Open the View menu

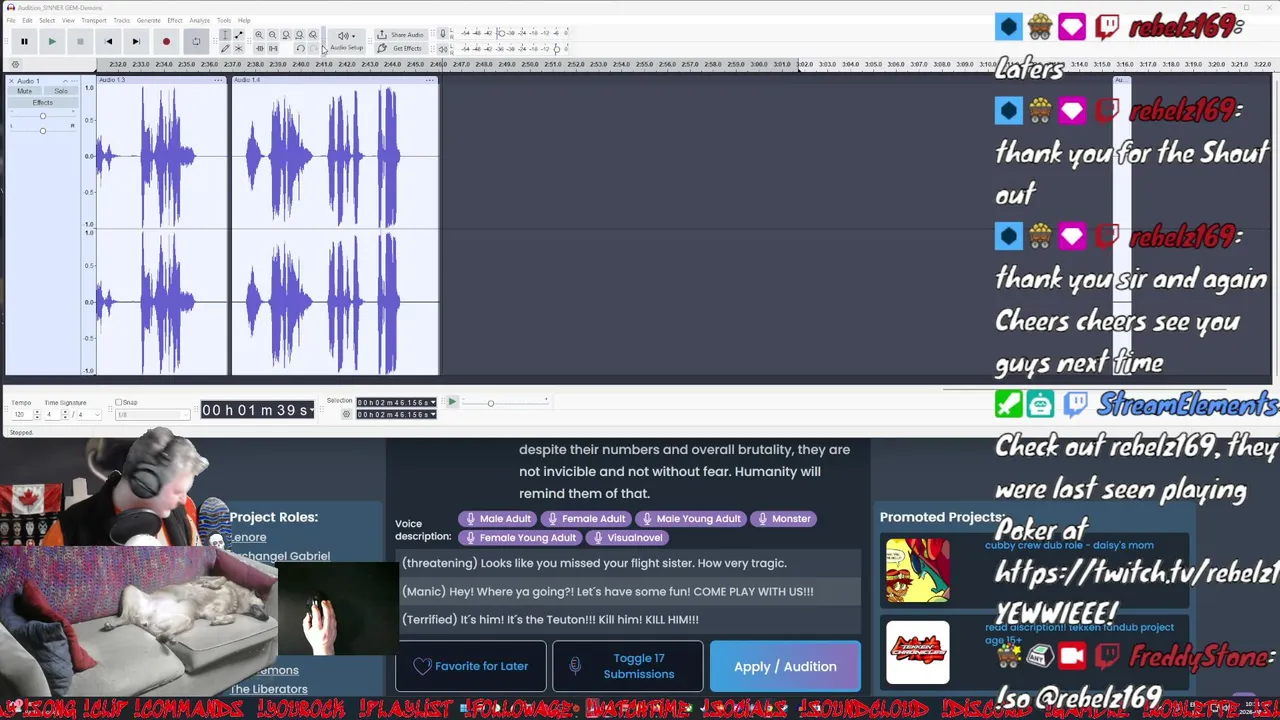click(68, 20)
